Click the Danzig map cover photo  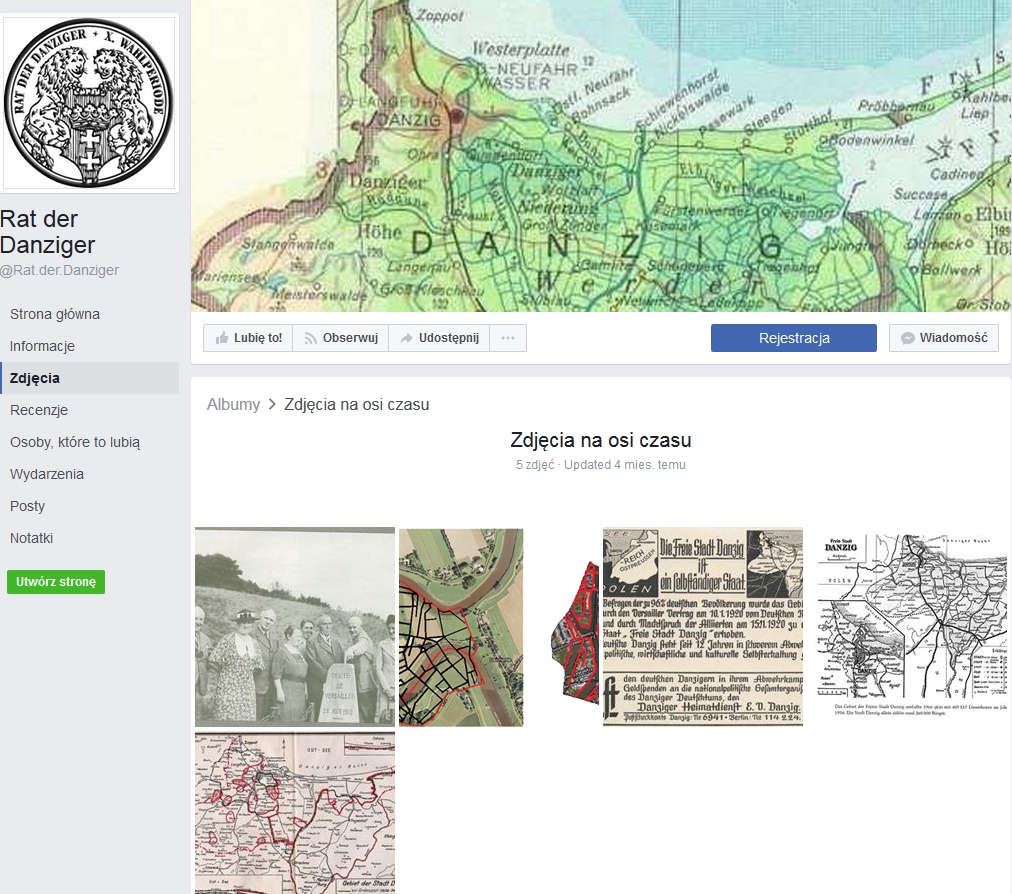click(600, 155)
